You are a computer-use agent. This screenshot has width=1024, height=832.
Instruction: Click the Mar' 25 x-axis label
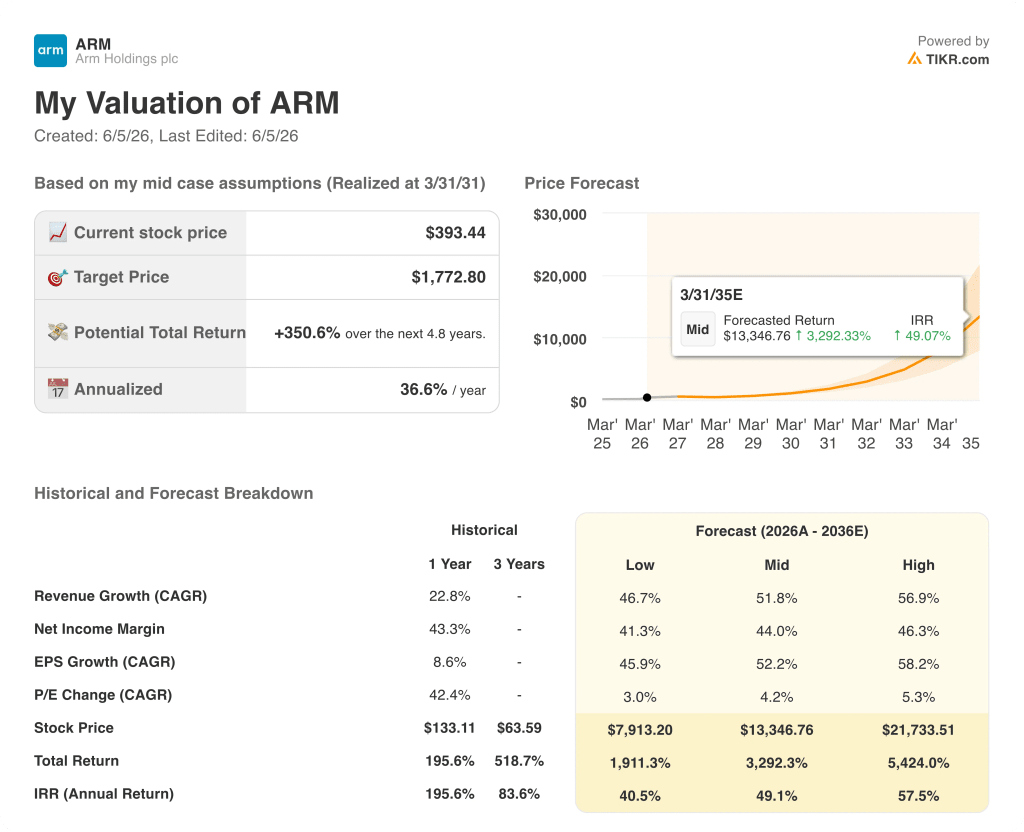tap(602, 434)
